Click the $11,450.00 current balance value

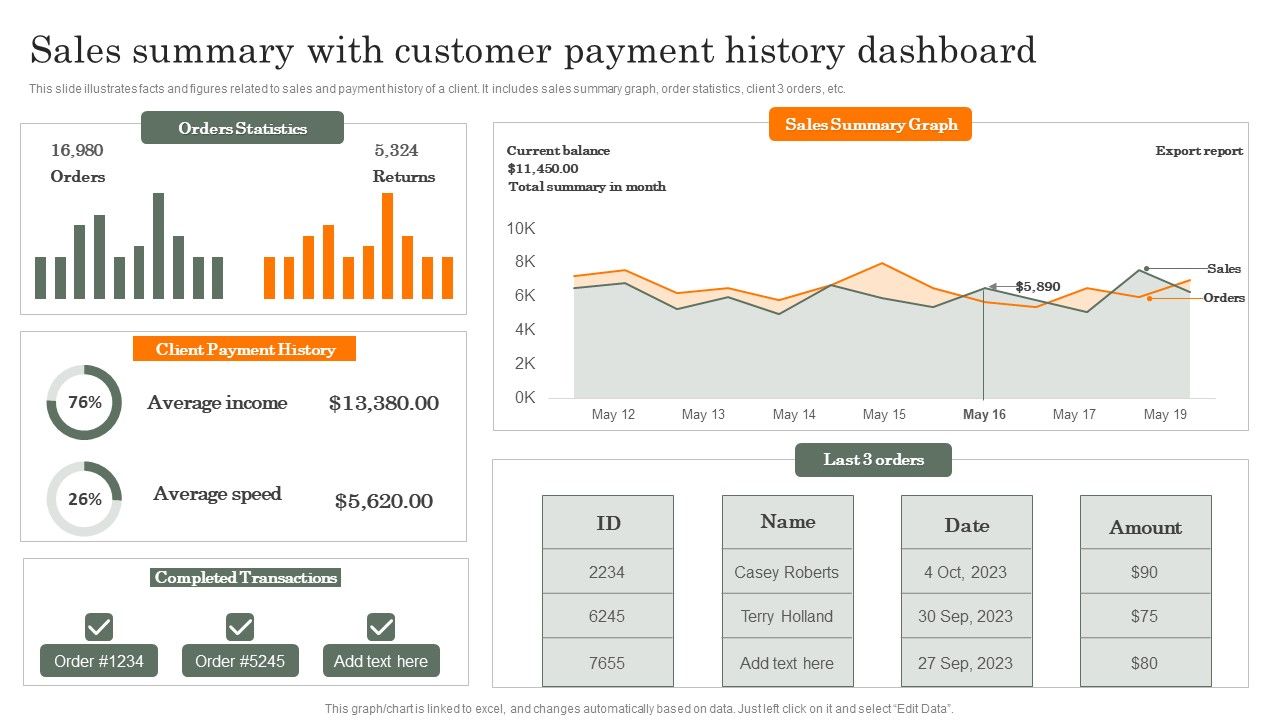pyautogui.click(x=543, y=168)
